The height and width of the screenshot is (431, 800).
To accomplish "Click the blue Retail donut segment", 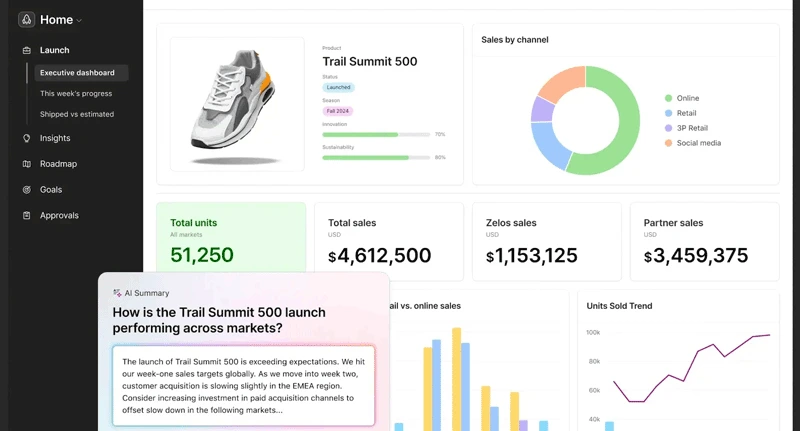I will click(550, 145).
